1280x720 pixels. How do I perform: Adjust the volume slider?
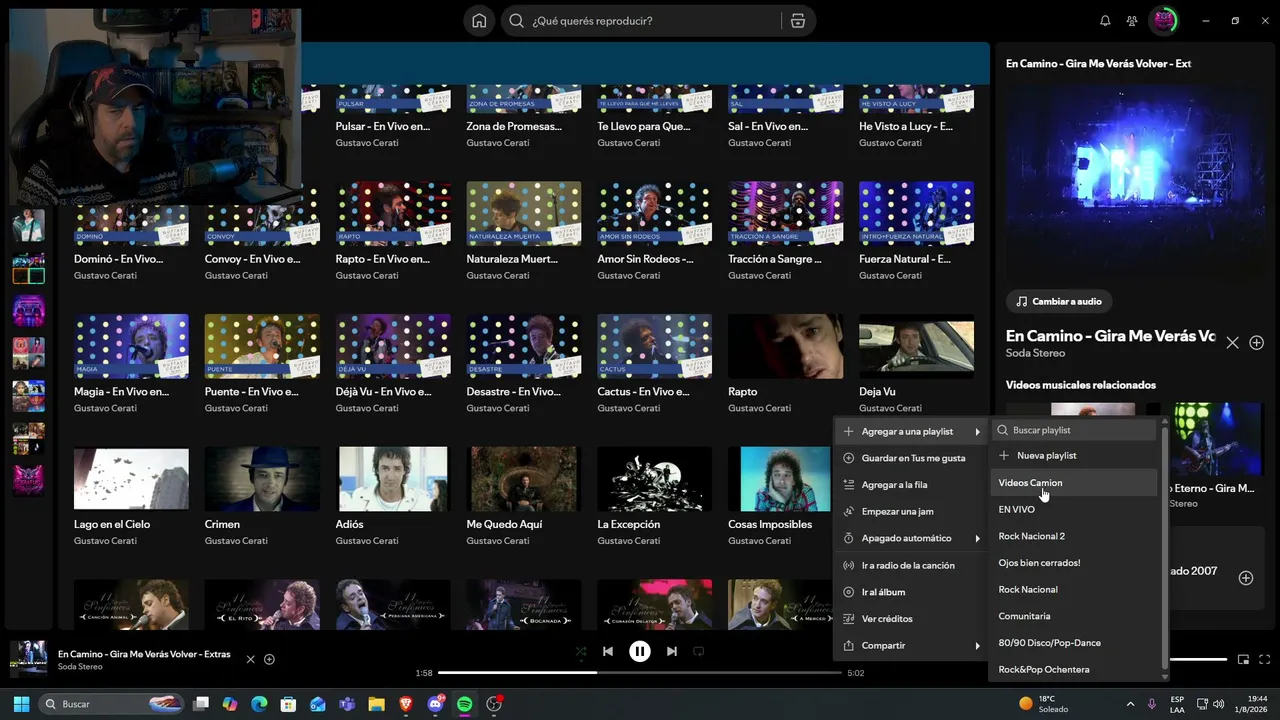point(1198,659)
